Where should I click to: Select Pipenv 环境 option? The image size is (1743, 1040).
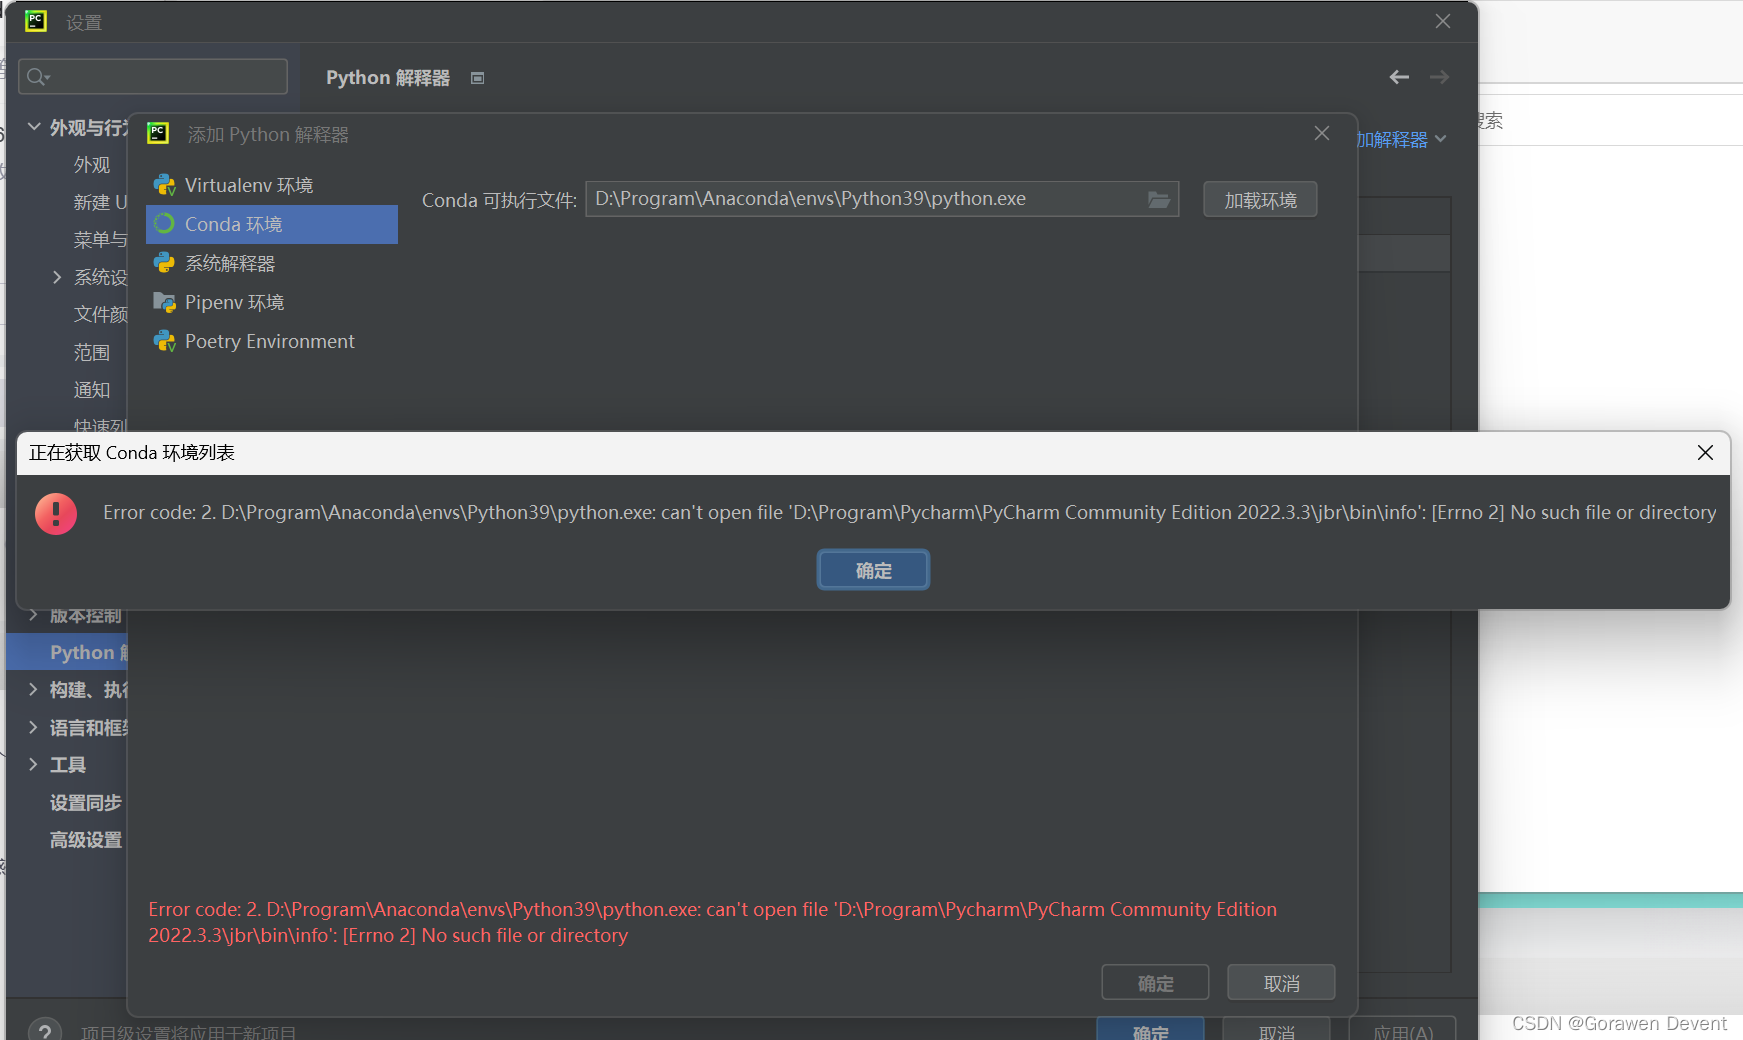[x=272, y=302]
